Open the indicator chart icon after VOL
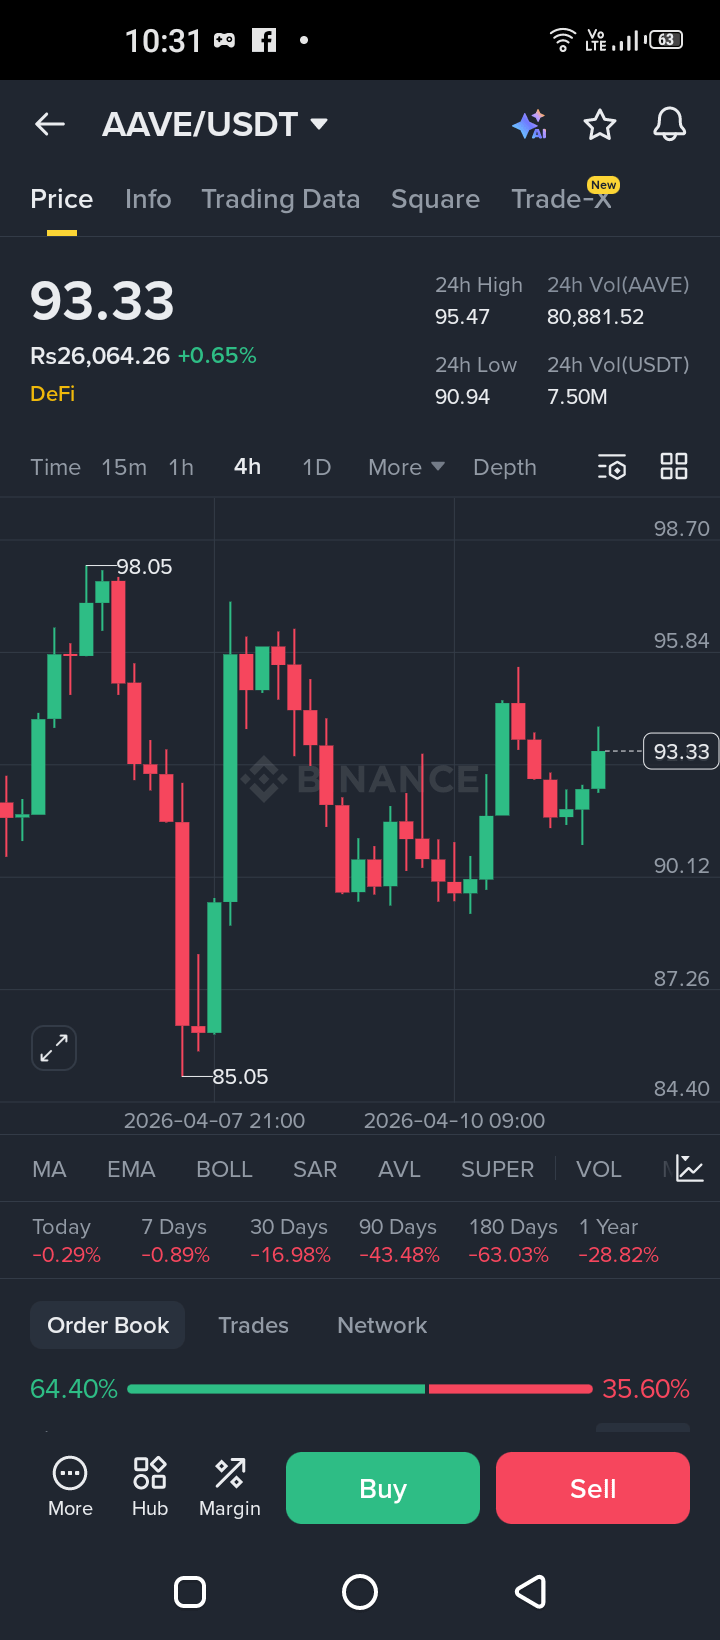 tap(690, 1168)
